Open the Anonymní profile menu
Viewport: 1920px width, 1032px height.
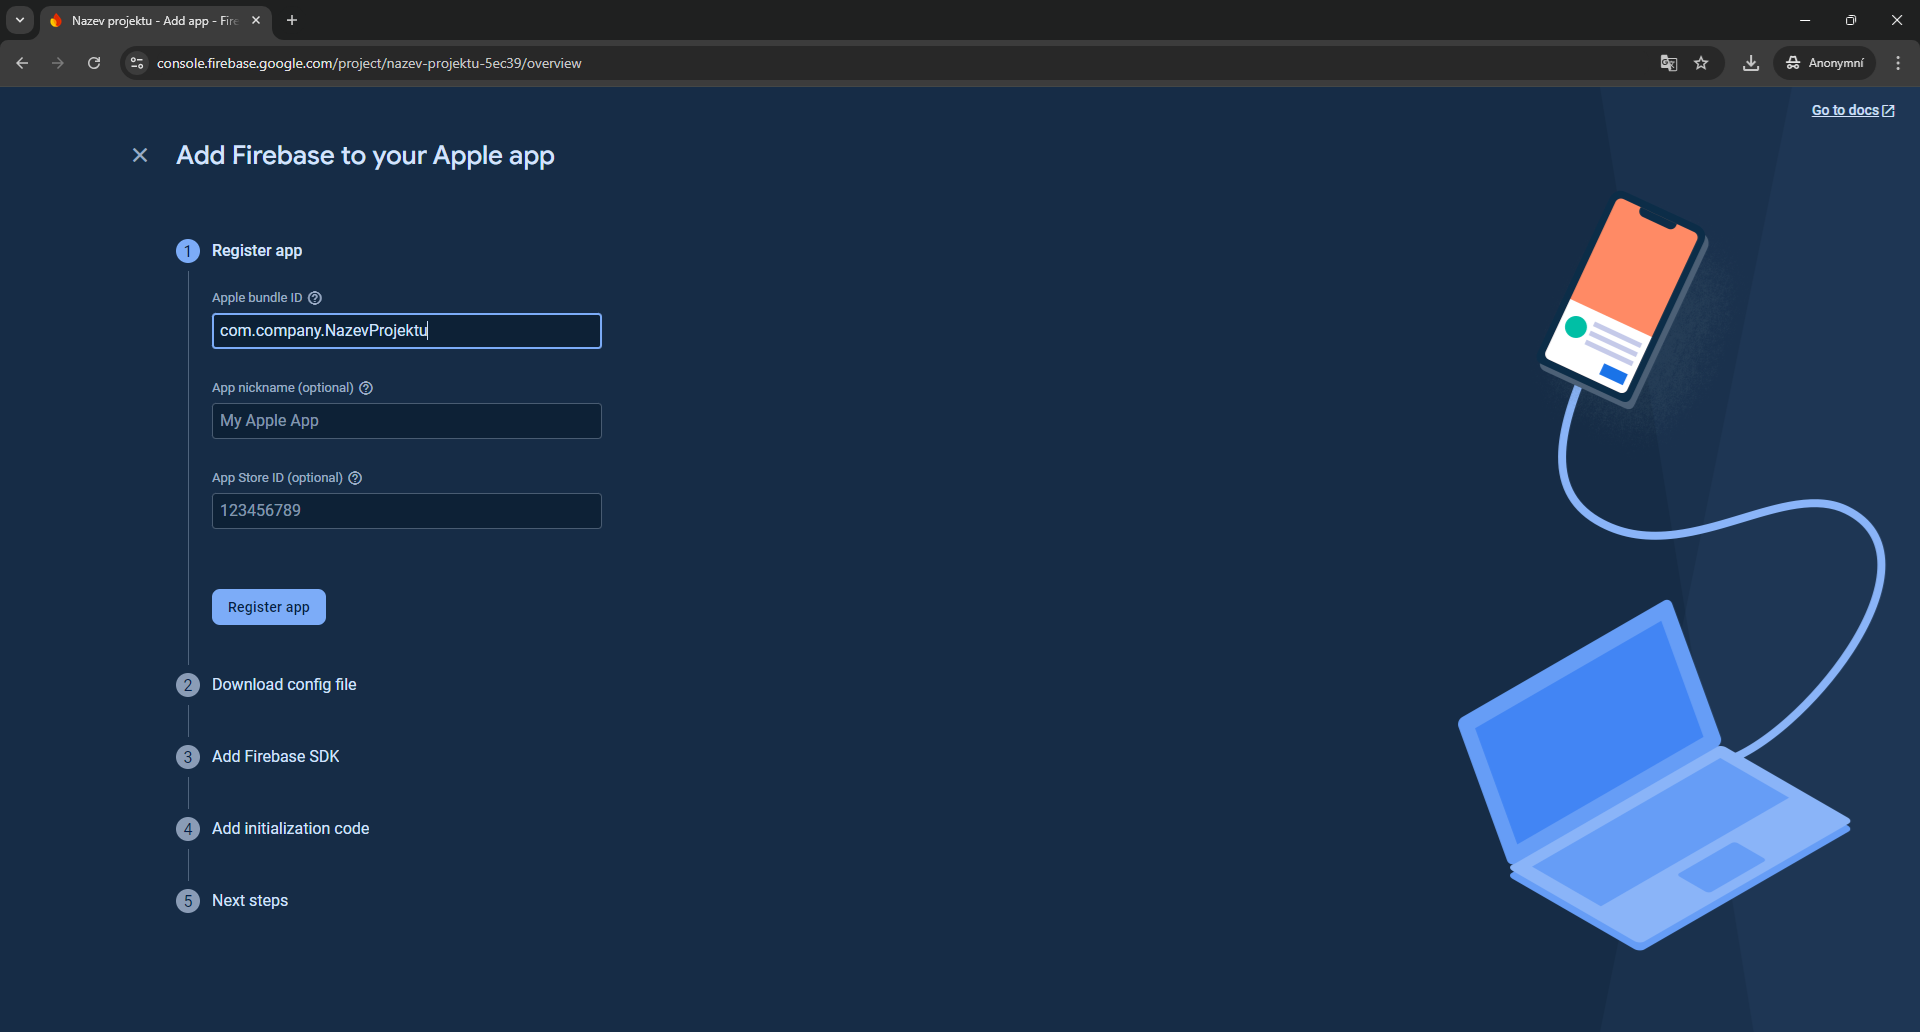(1825, 63)
